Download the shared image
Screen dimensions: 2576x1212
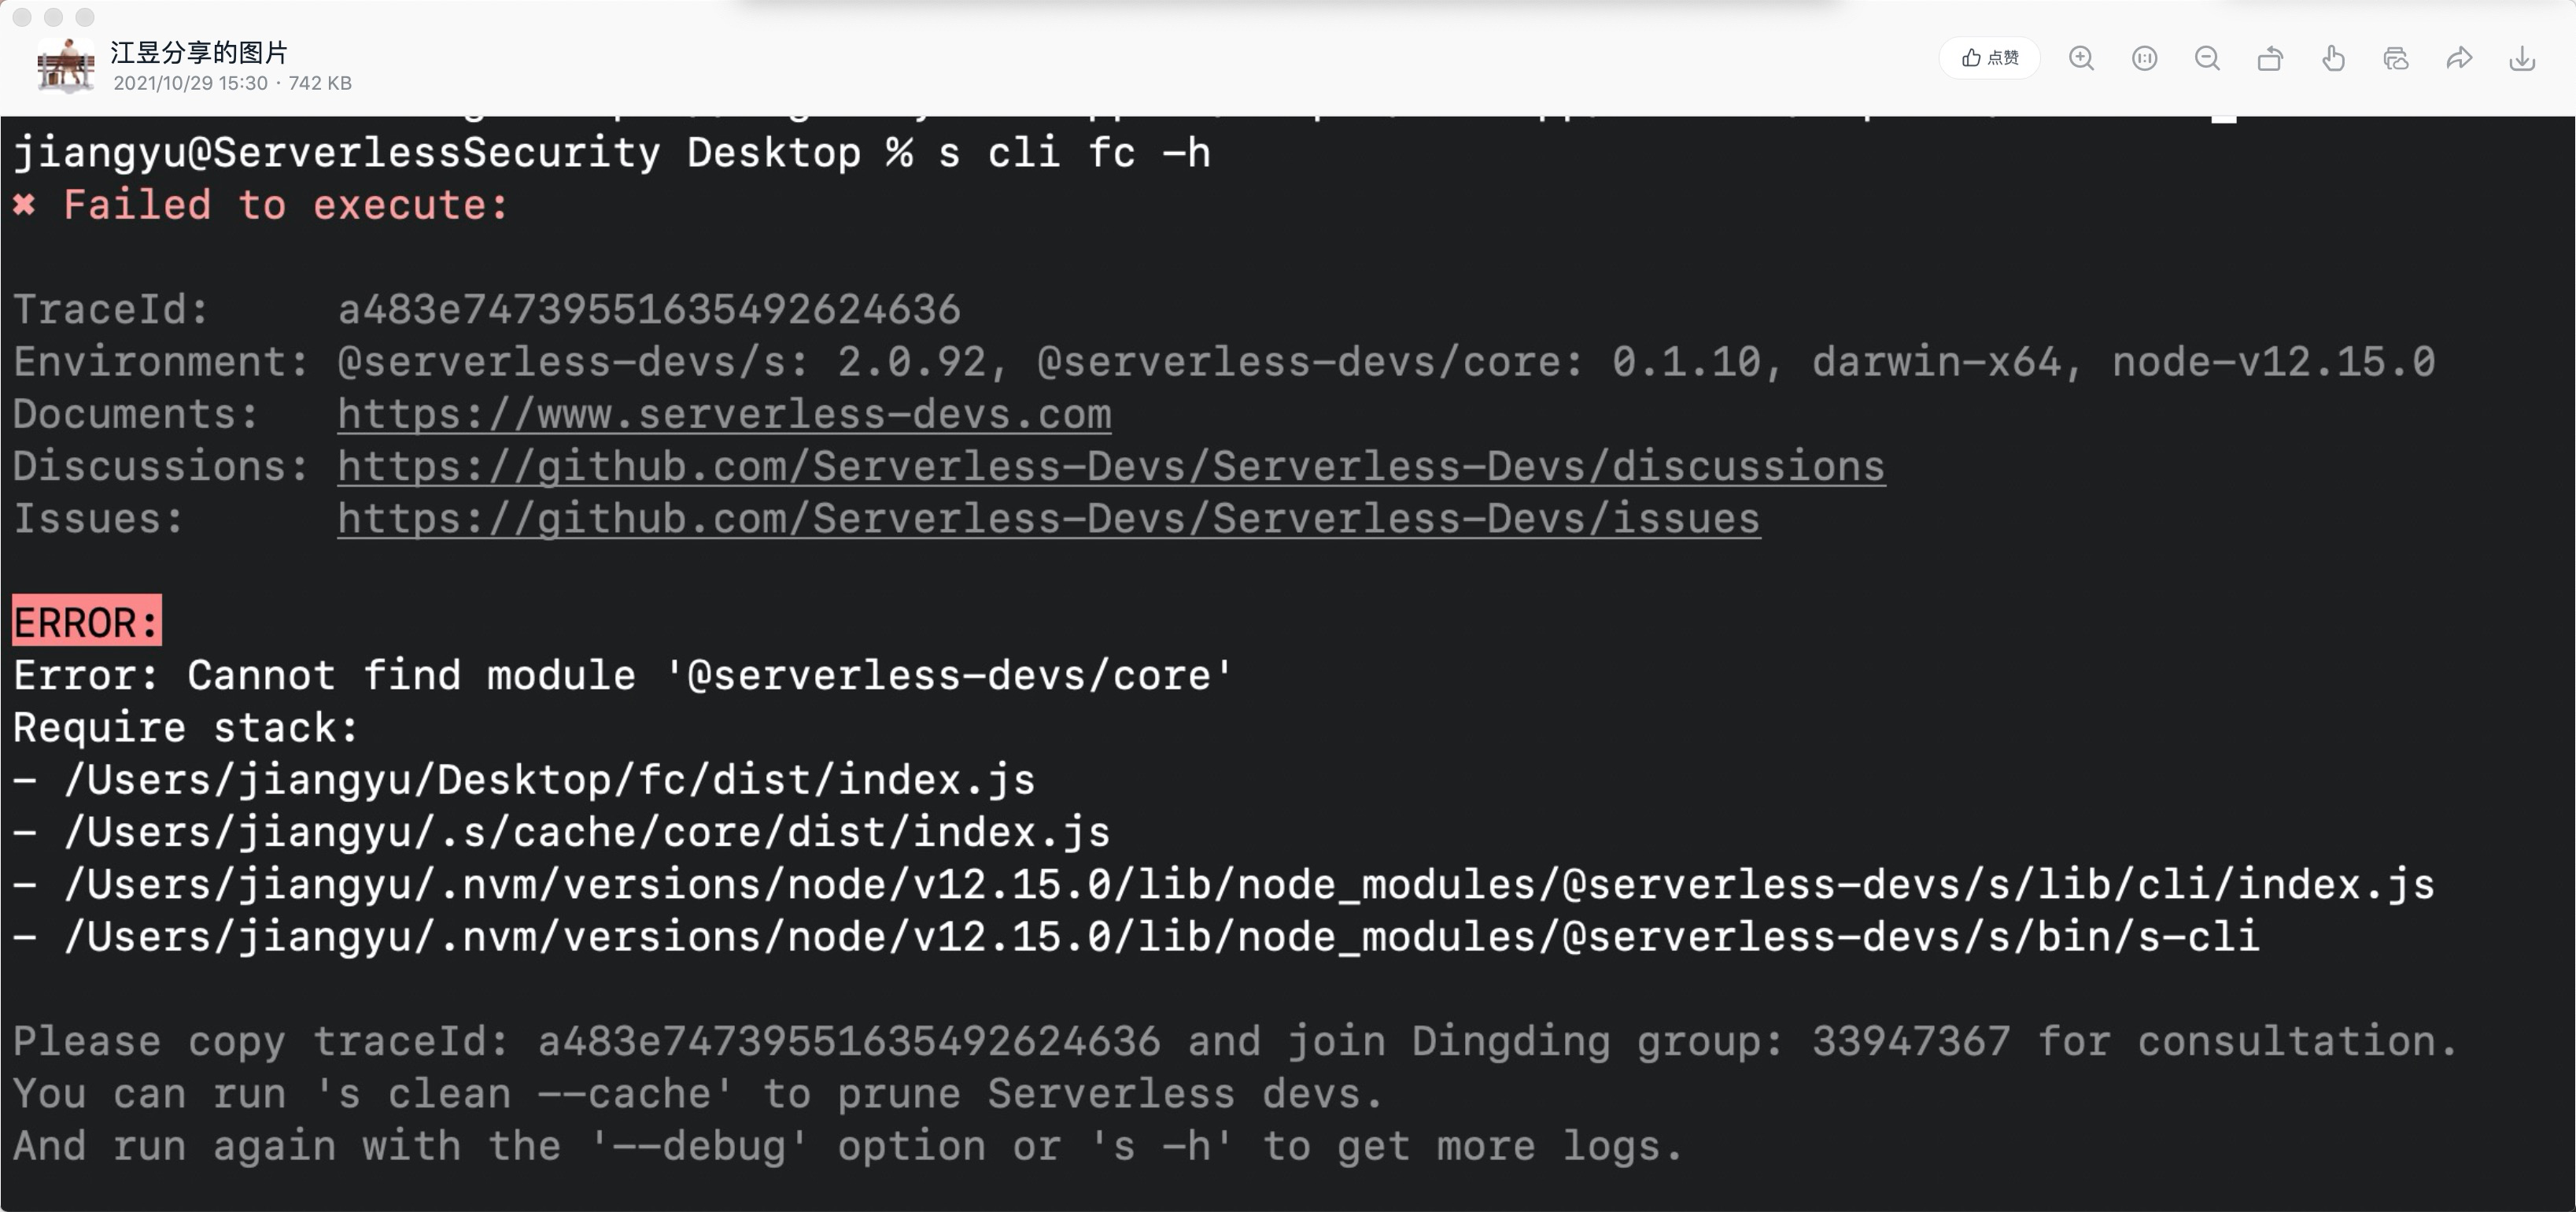point(2523,58)
